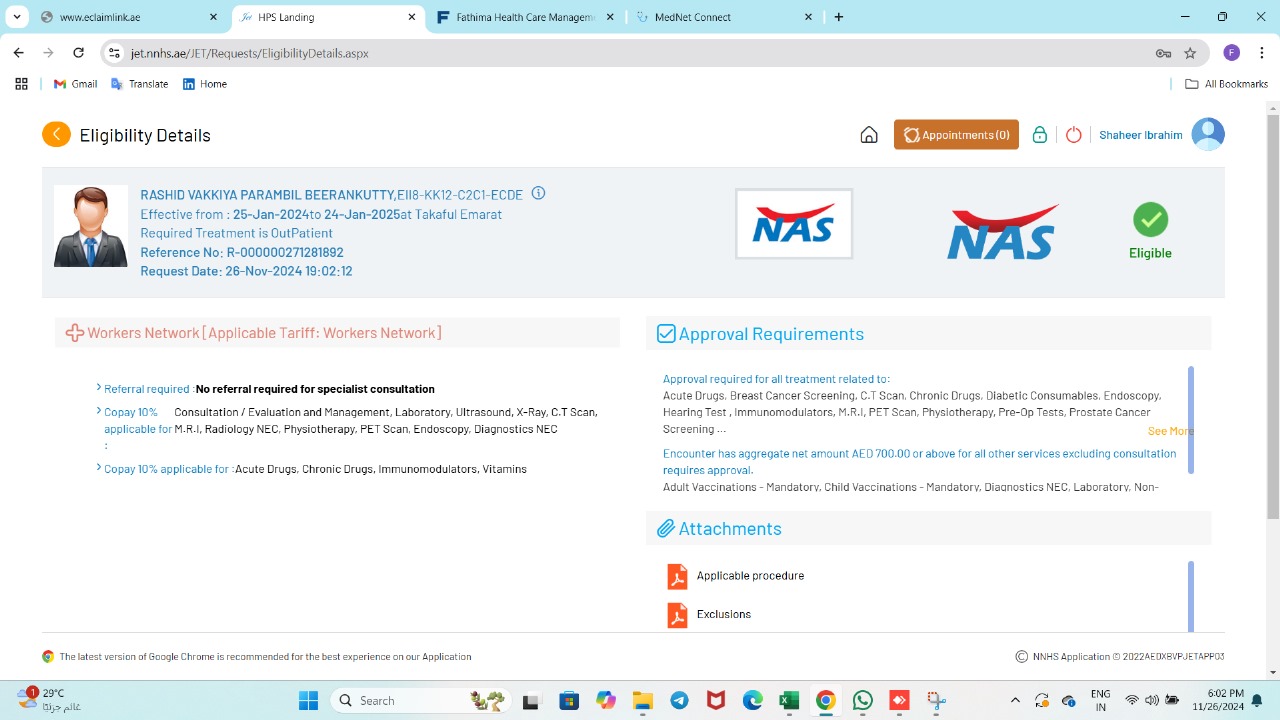Go back in browser history
The image size is (1280, 720).
tap(19, 53)
